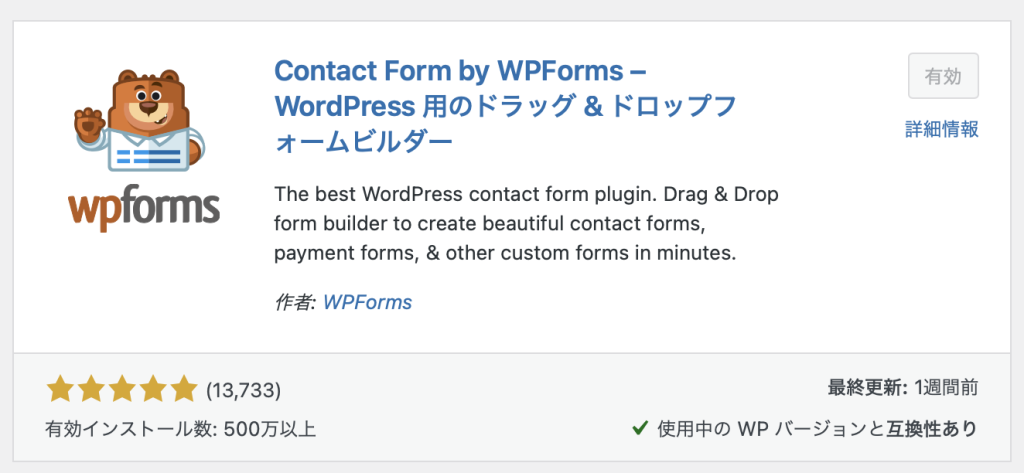Click the plugin description paragraph
The width and height of the screenshot is (1024, 473).
(524, 223)
